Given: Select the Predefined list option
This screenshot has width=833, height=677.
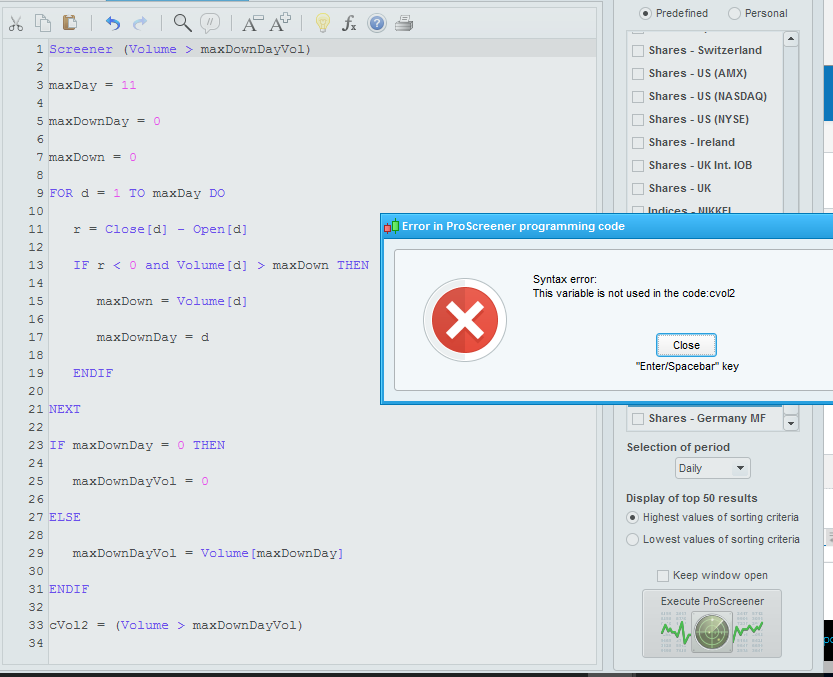Looking at the screenshot, I should coord(645,13).
